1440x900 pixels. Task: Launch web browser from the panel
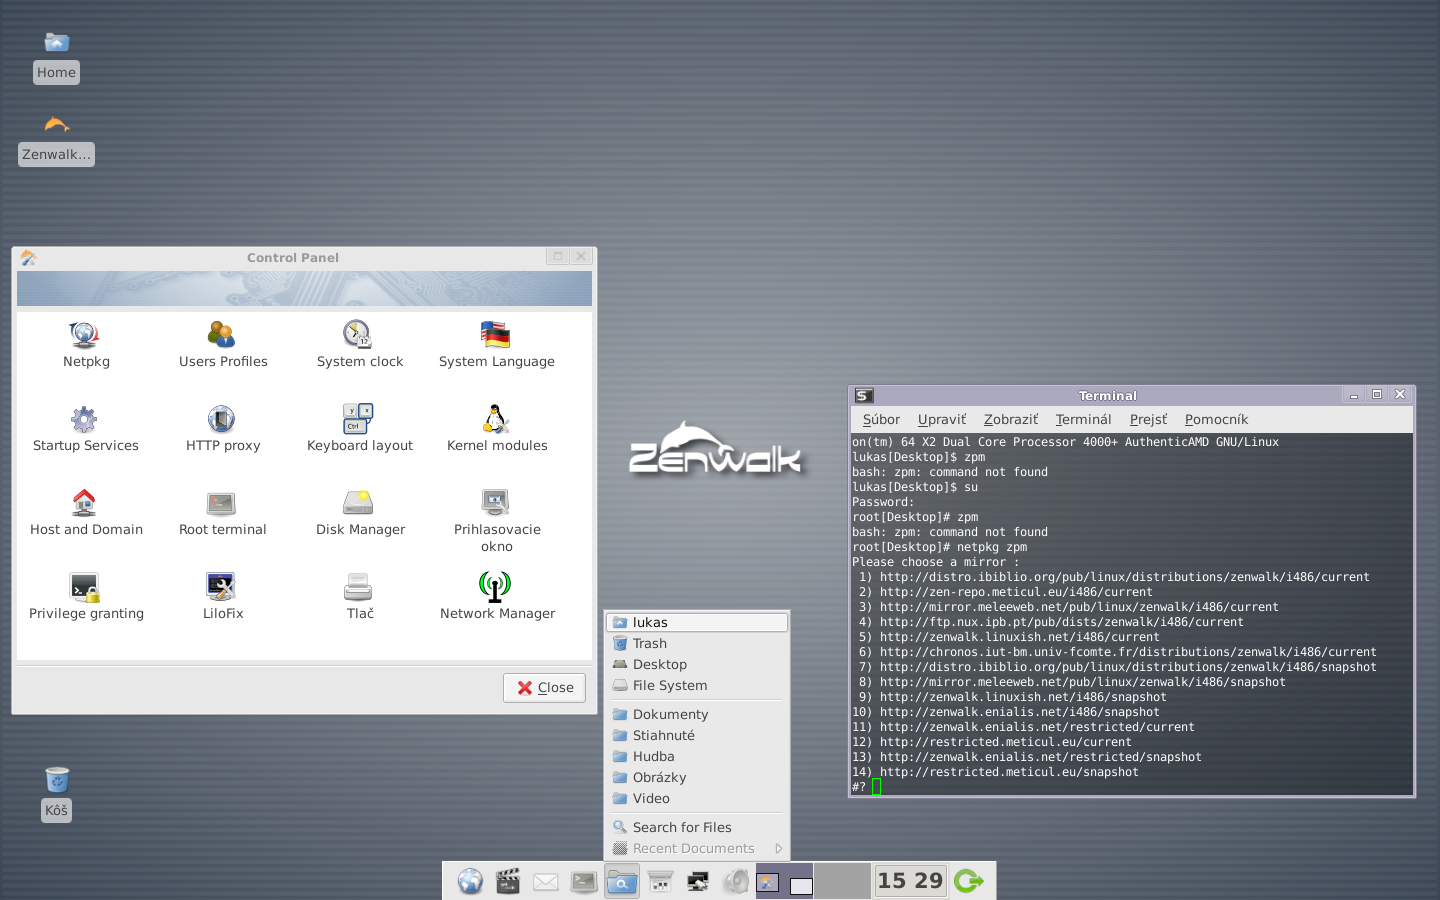coord(470,881)
